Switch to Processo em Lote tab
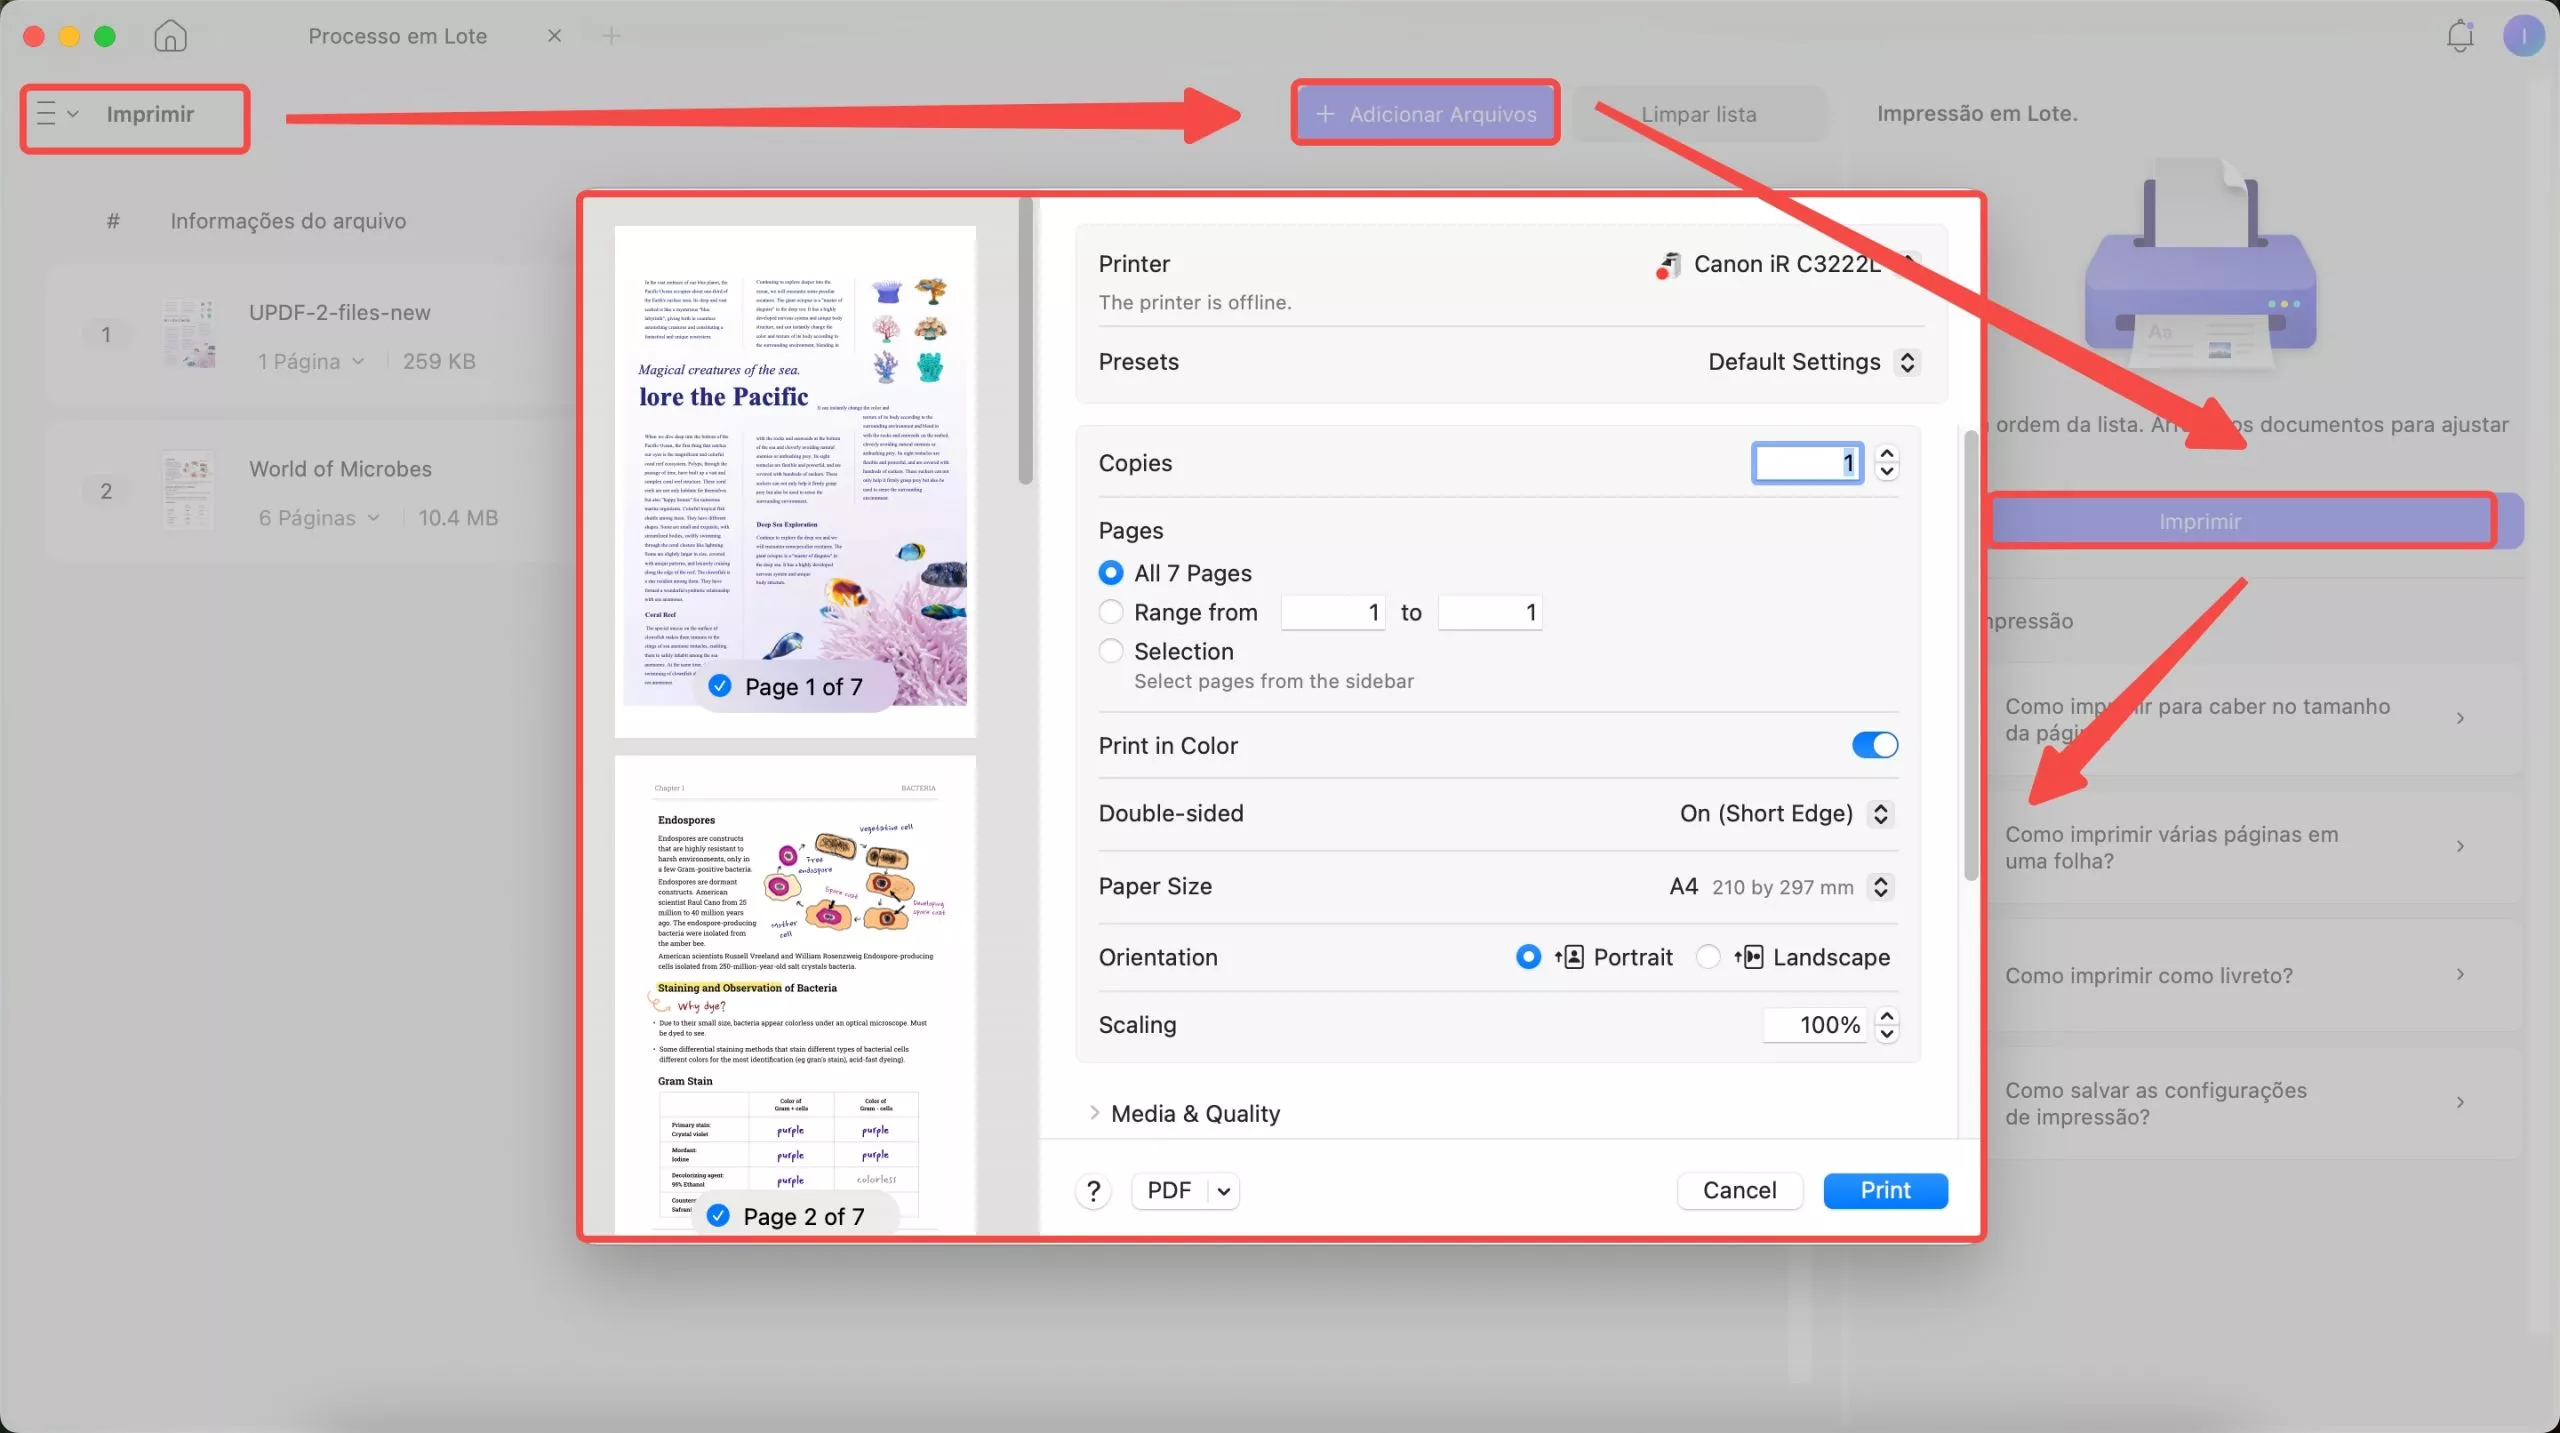2560x1433 pixels. pos(397,36)
